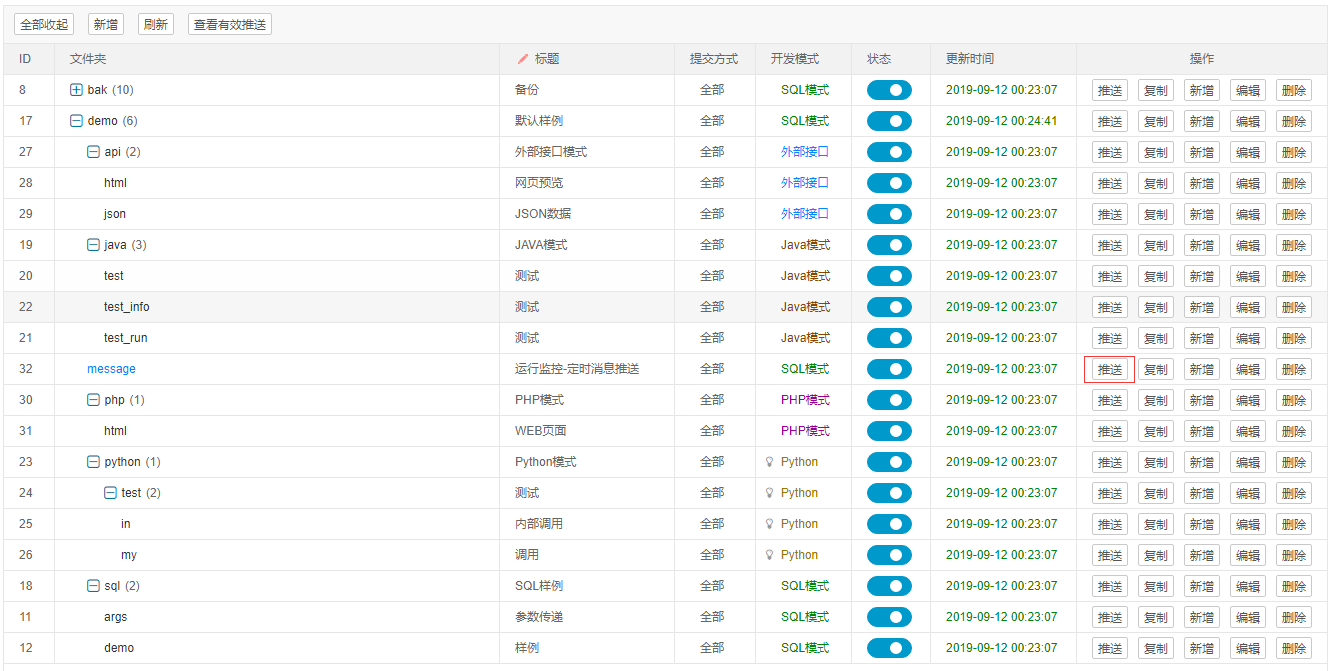Collapse the api folder
The height and width of the screenshot is (671, 1329).
coord(93,152)
